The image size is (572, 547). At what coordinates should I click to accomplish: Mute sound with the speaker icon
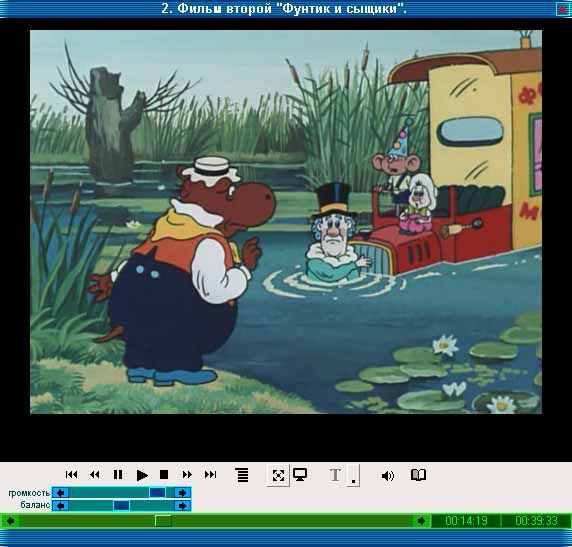(387, 475)
